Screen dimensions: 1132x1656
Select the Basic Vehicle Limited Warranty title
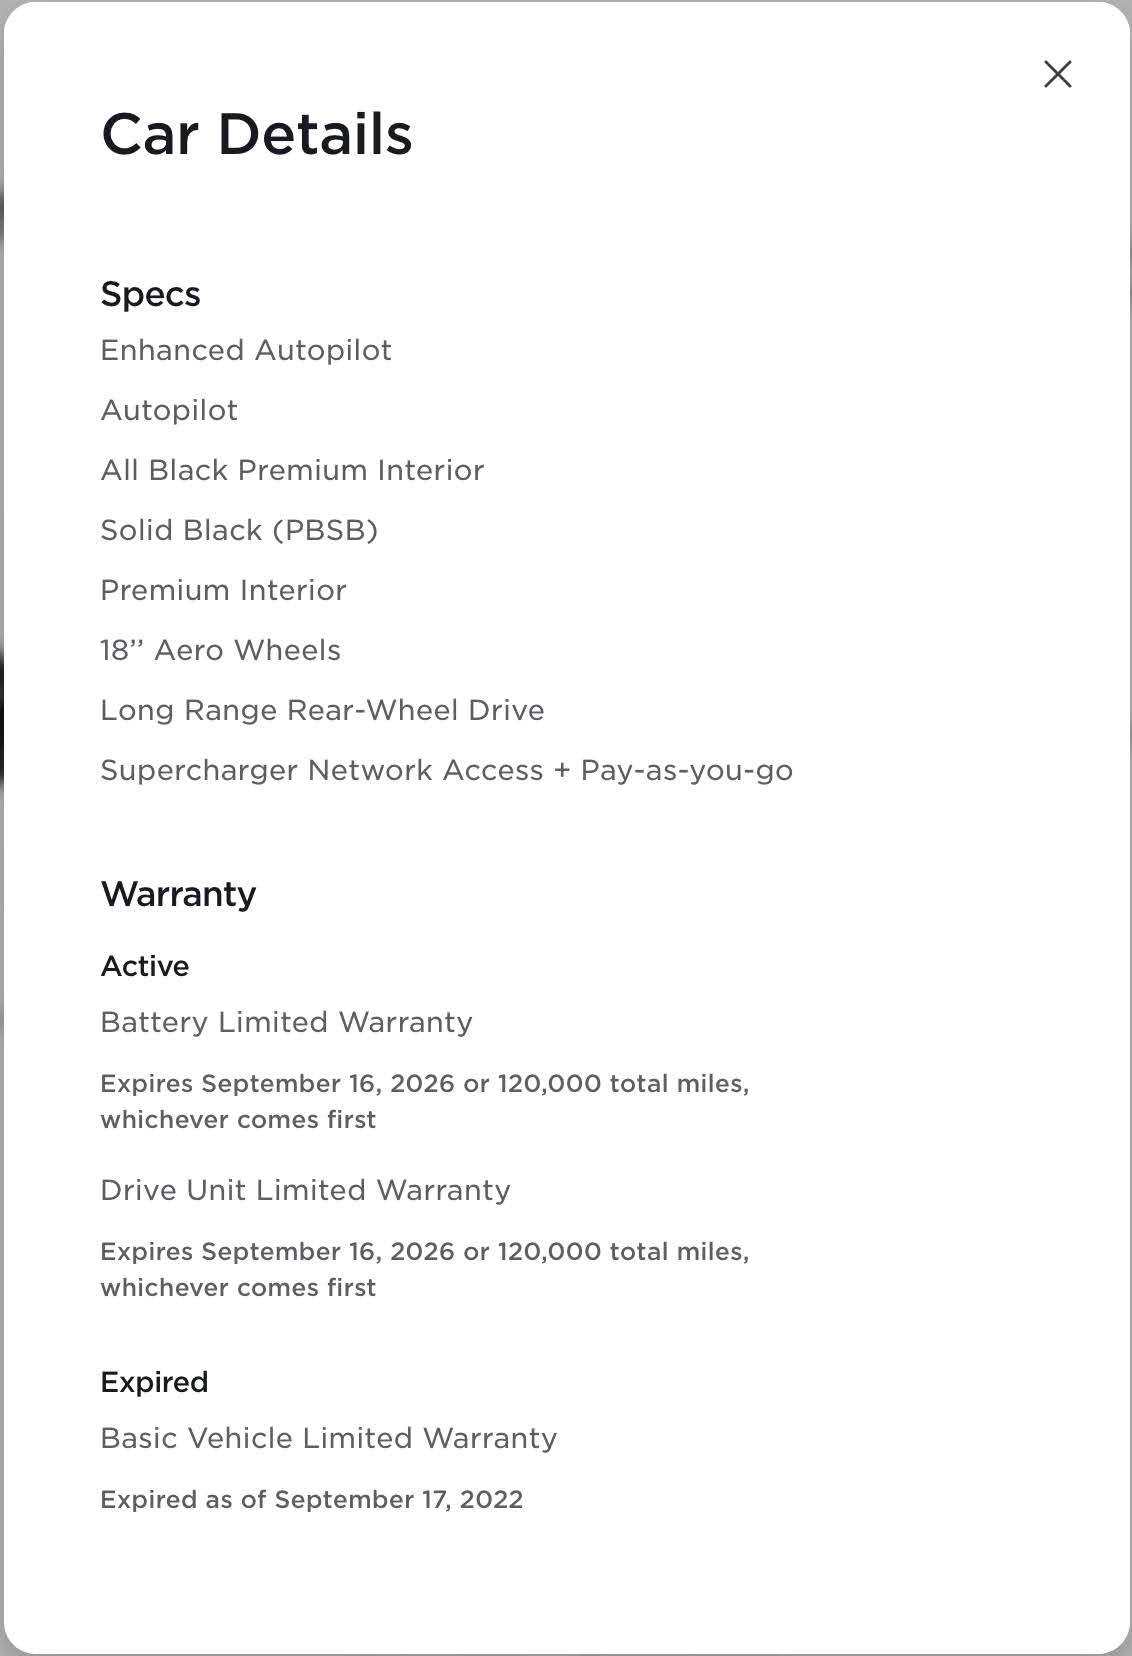tap(328, 1438)
